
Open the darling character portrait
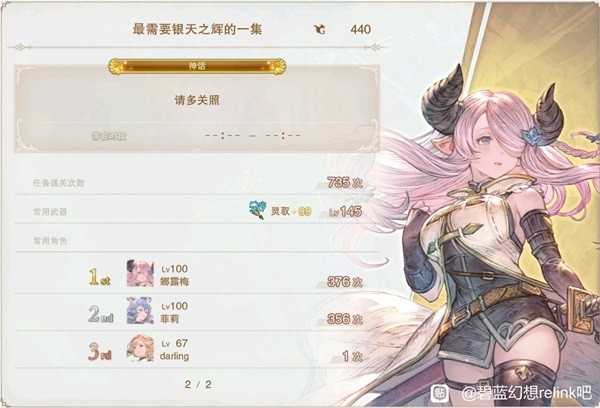click(140, 348)
